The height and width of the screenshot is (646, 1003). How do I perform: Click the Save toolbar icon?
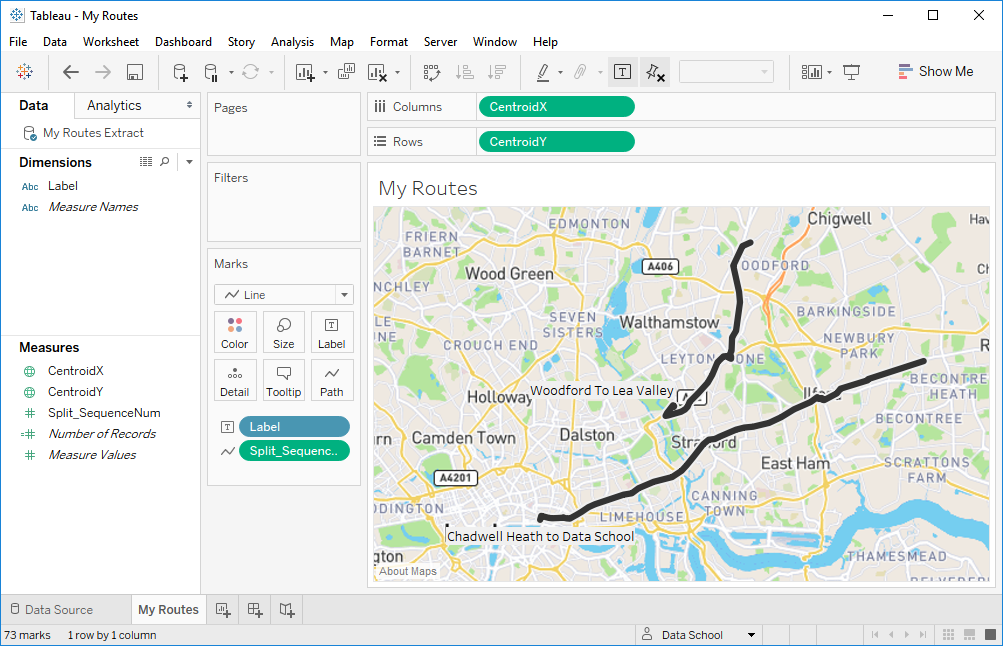[135, 72]
